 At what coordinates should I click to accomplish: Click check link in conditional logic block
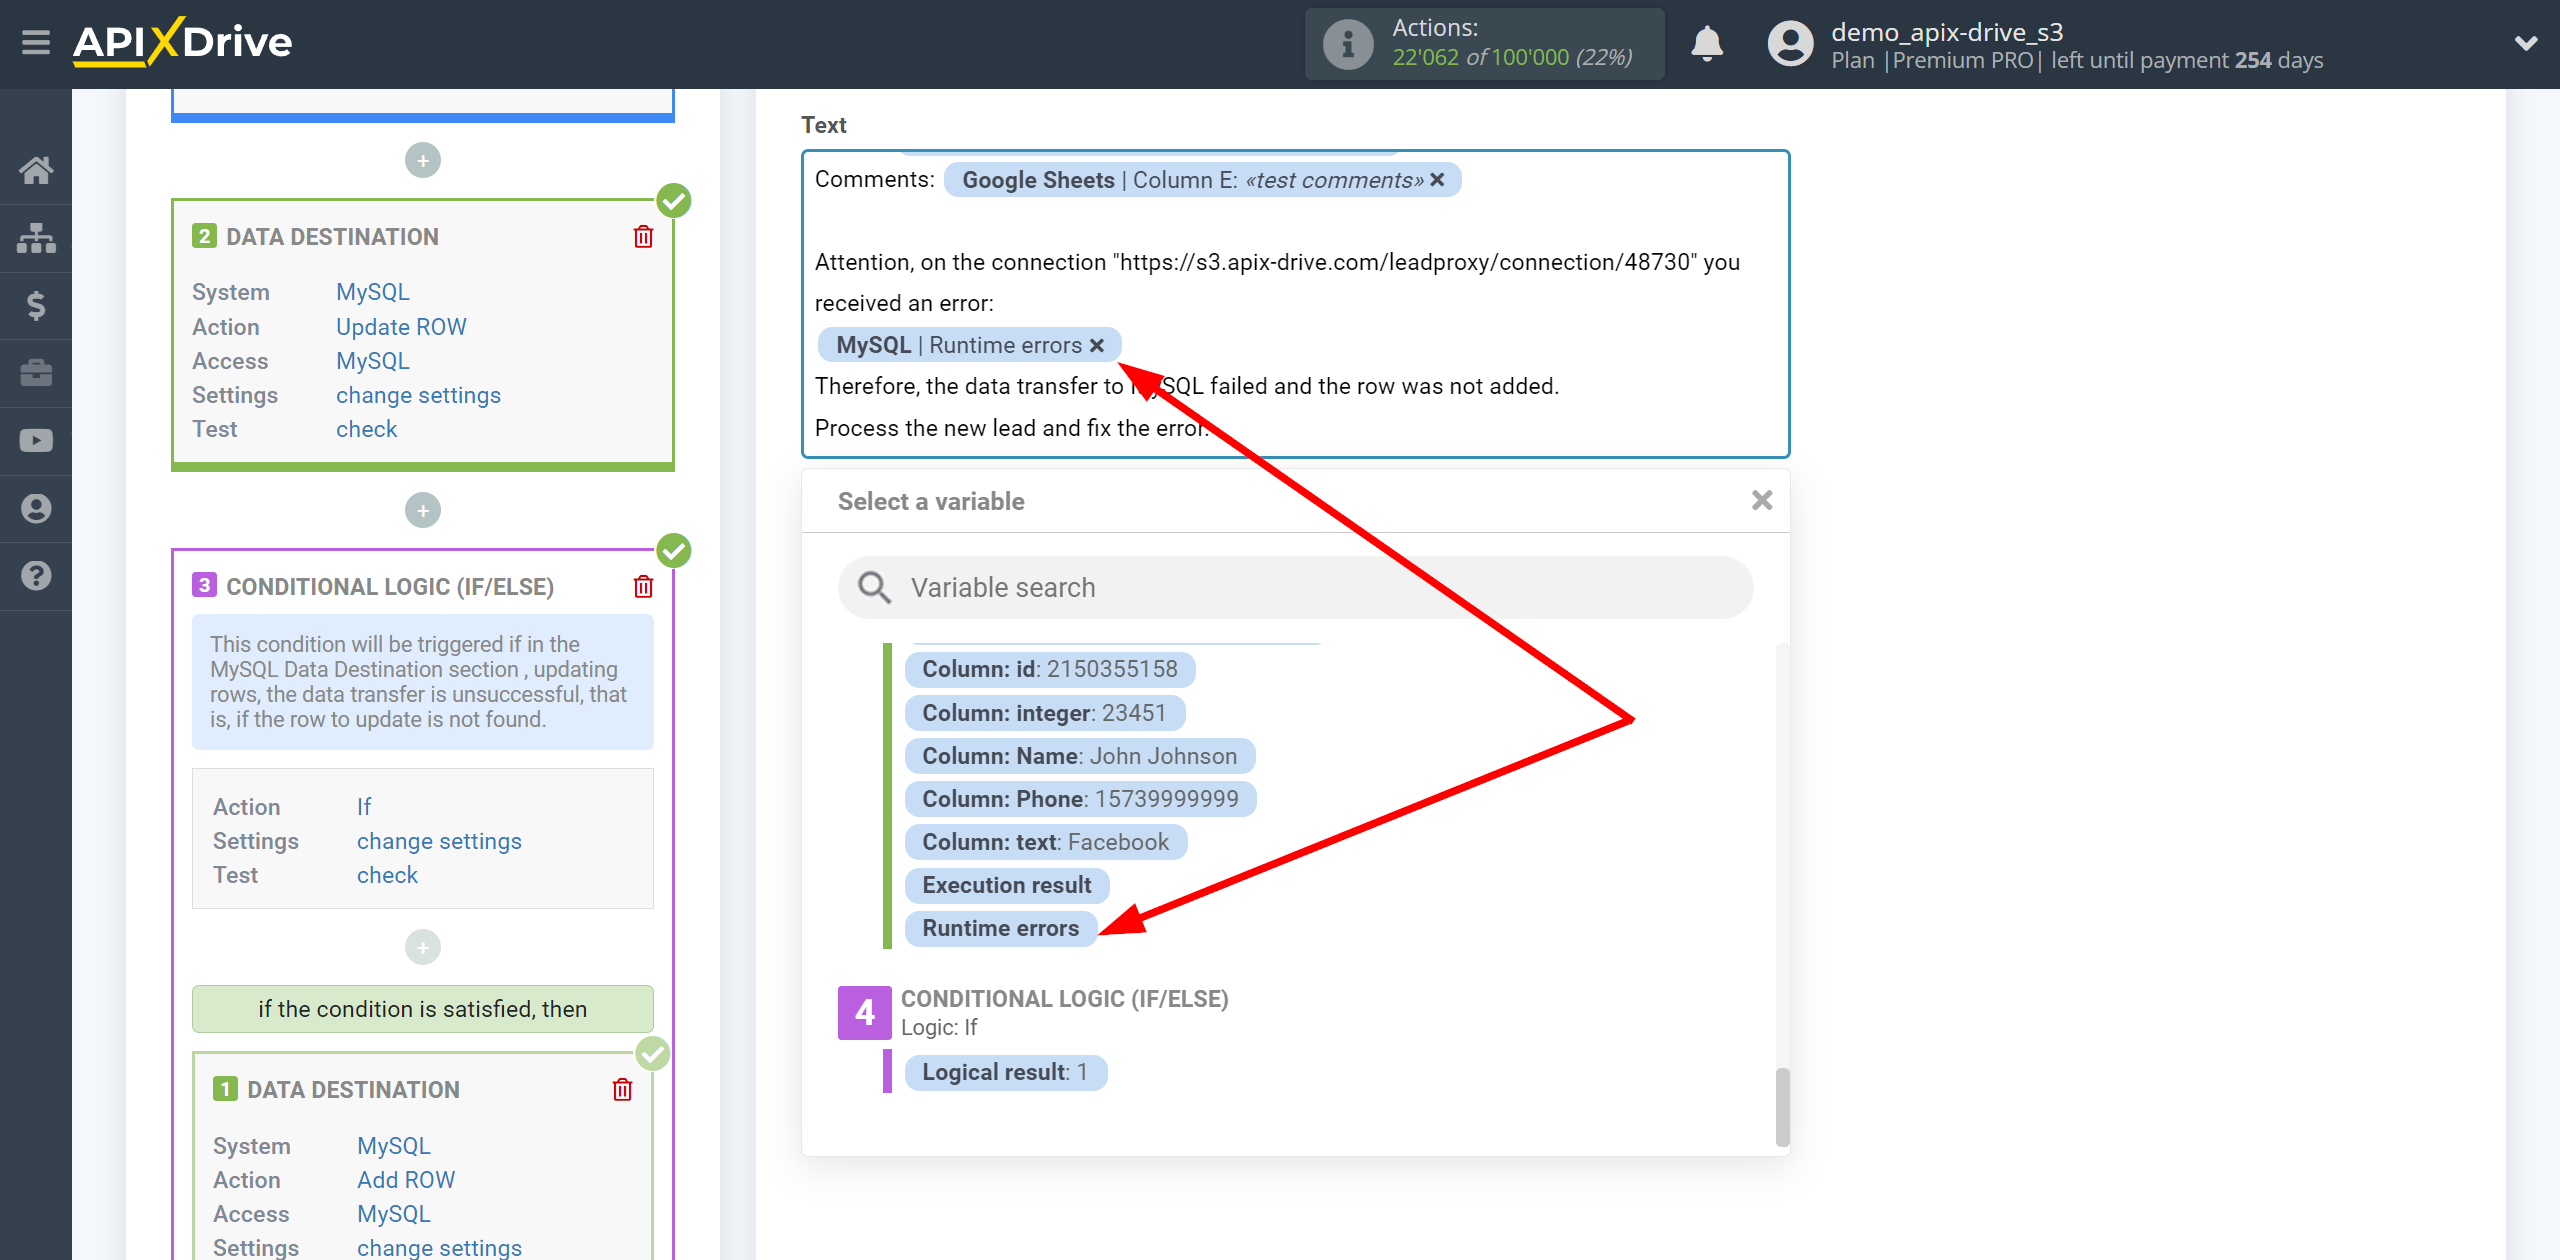tap(387, 875)
